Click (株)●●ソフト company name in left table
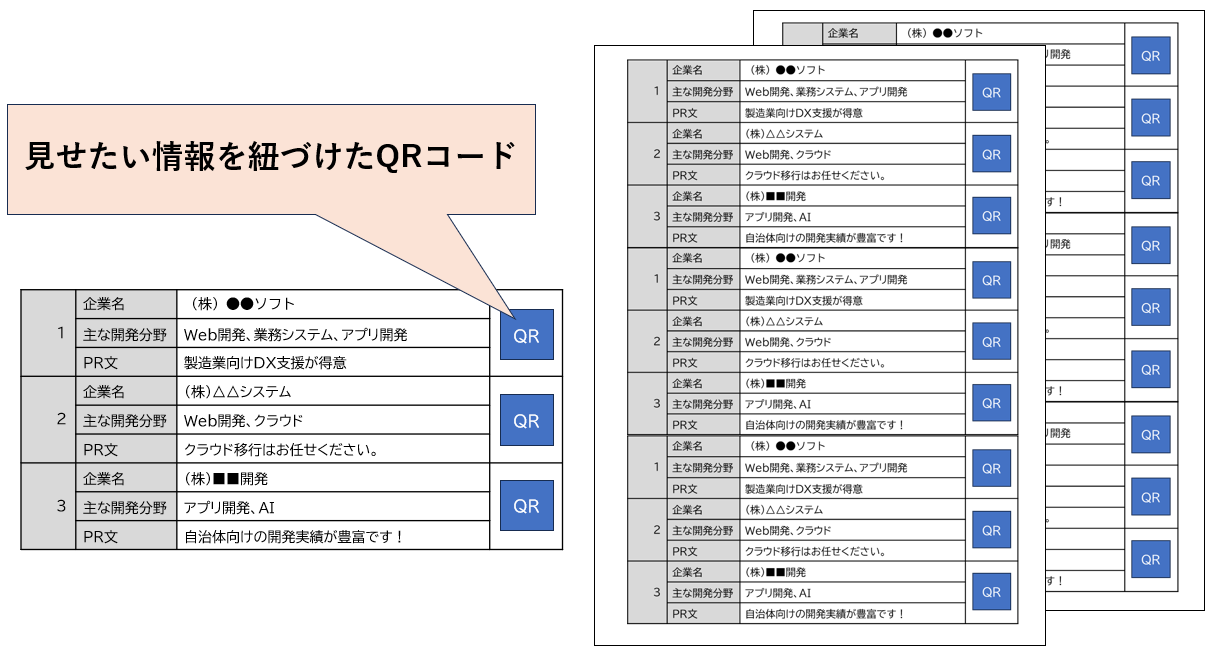The image size is (1212, 651). 240,304
